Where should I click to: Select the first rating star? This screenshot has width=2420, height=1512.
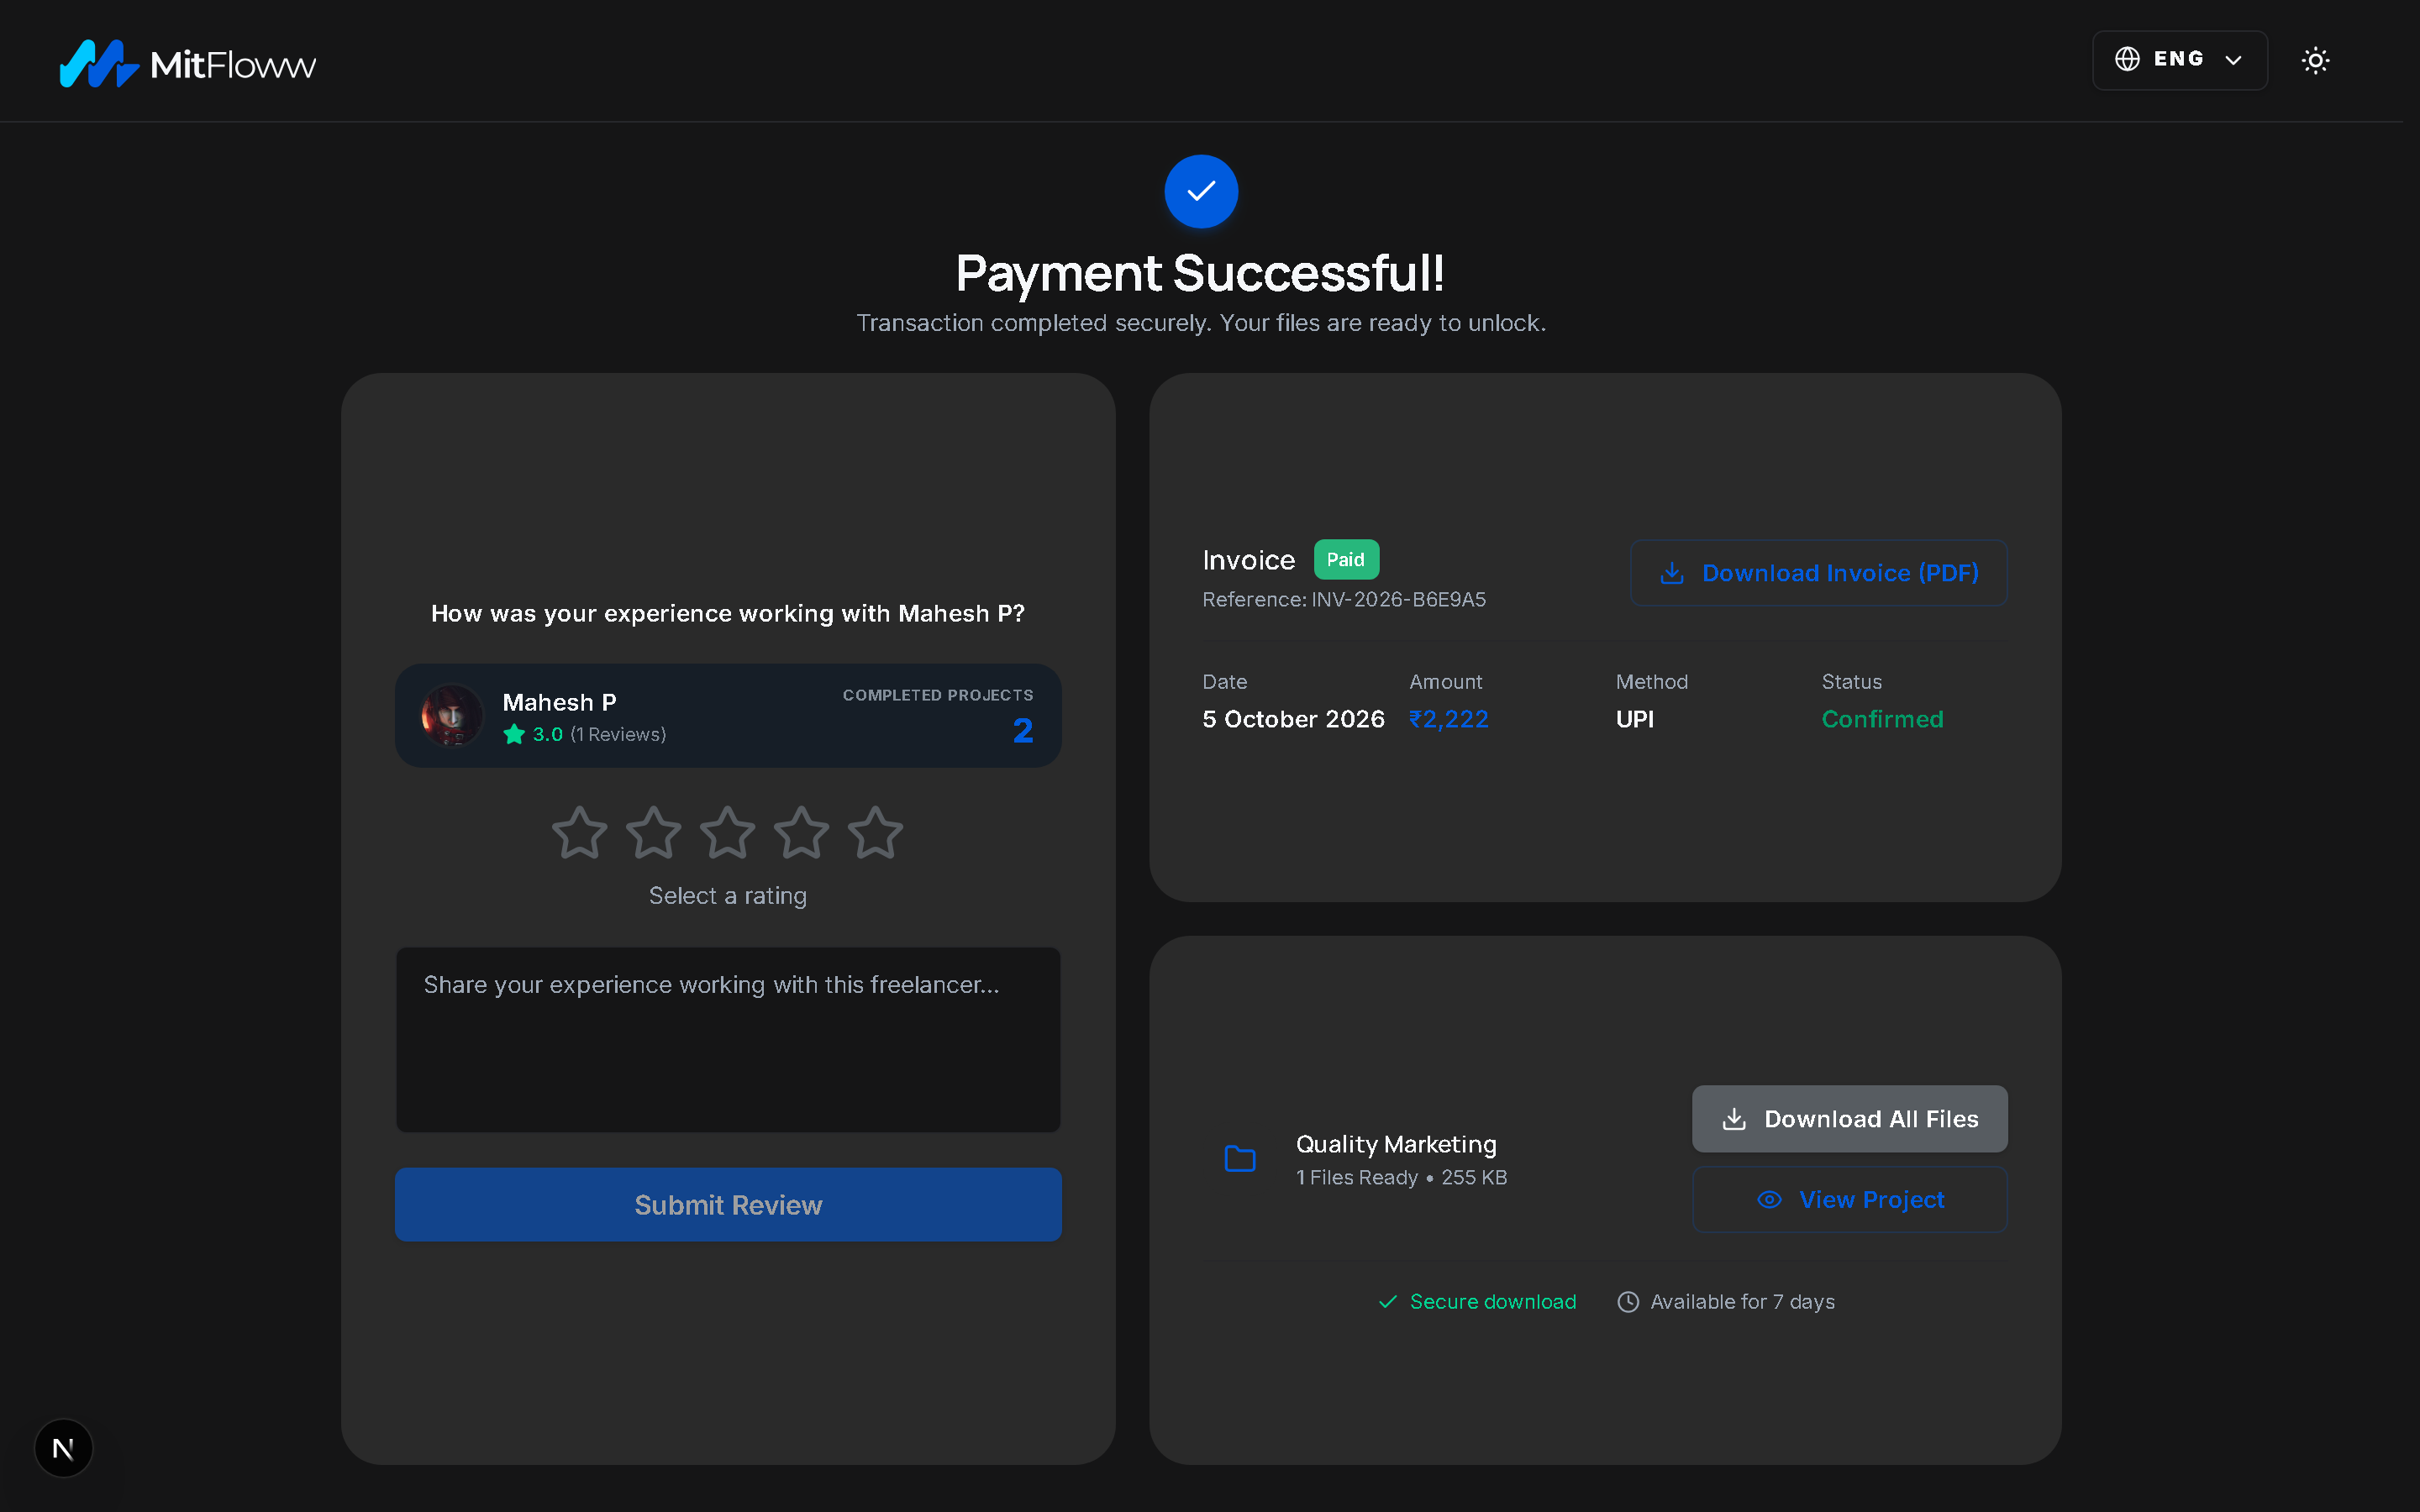(579, 833)
